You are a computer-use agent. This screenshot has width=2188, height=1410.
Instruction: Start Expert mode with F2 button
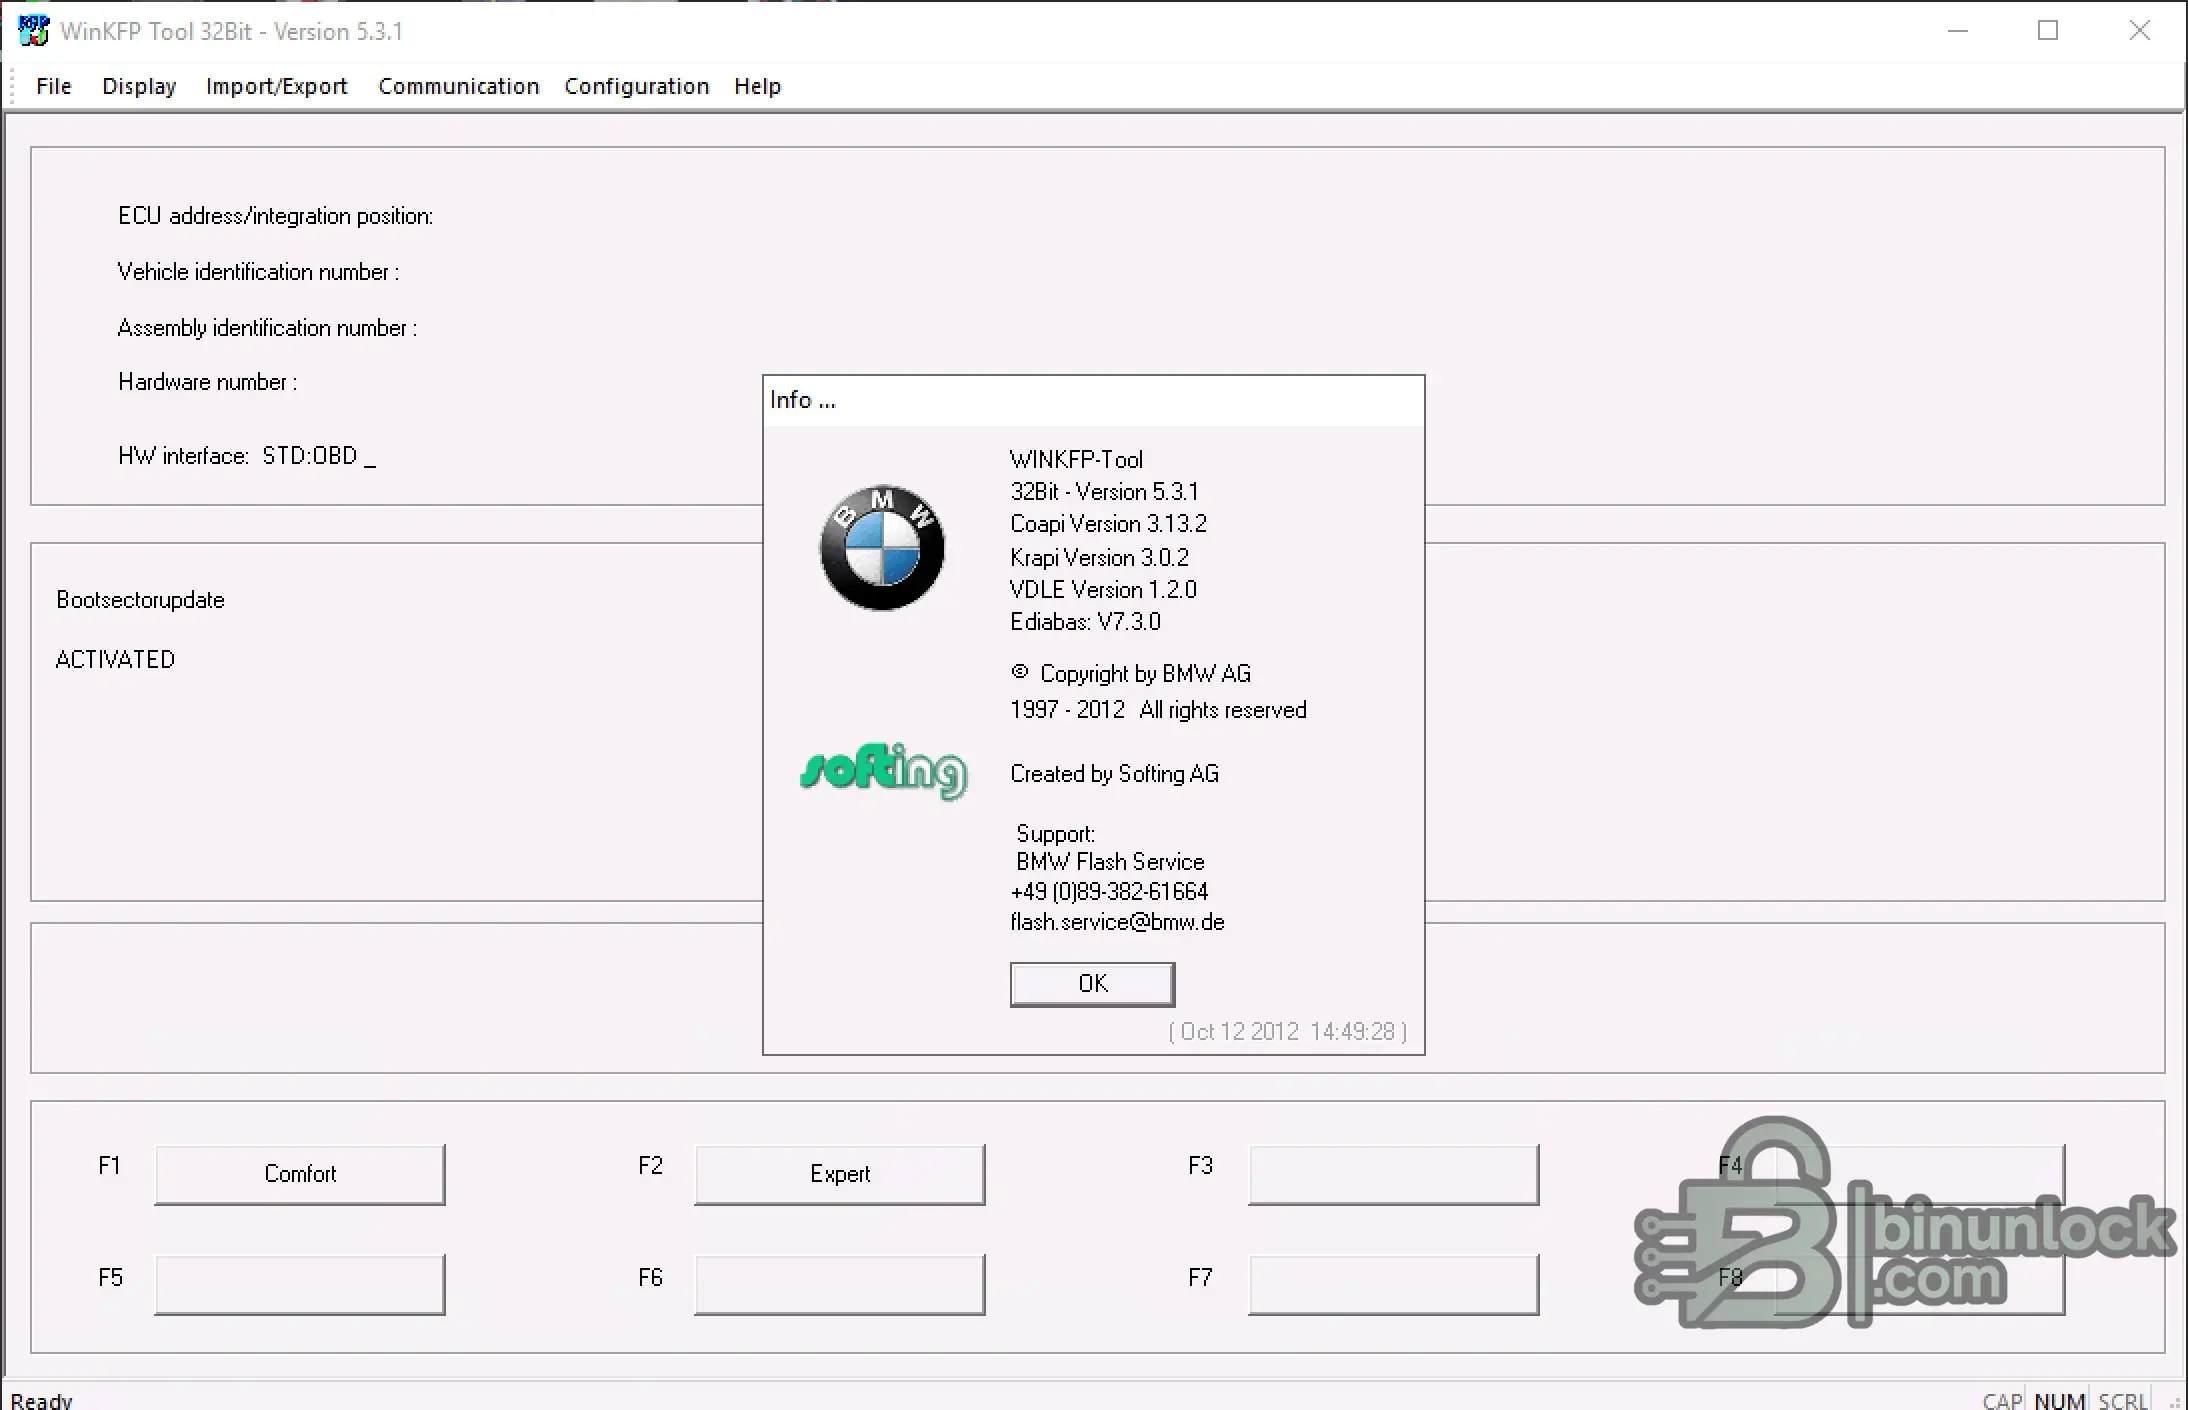coord(840,1174)
